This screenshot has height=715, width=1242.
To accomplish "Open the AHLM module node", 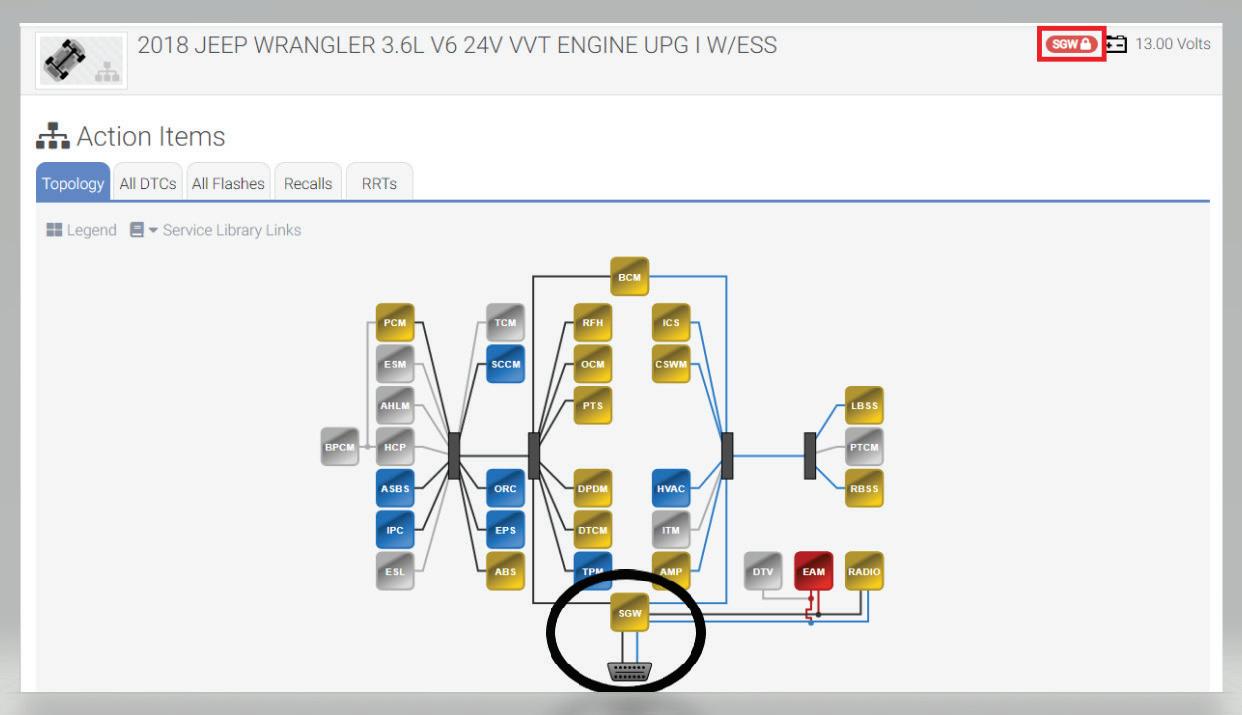I will pyautogui.click(x=394, y=406).
